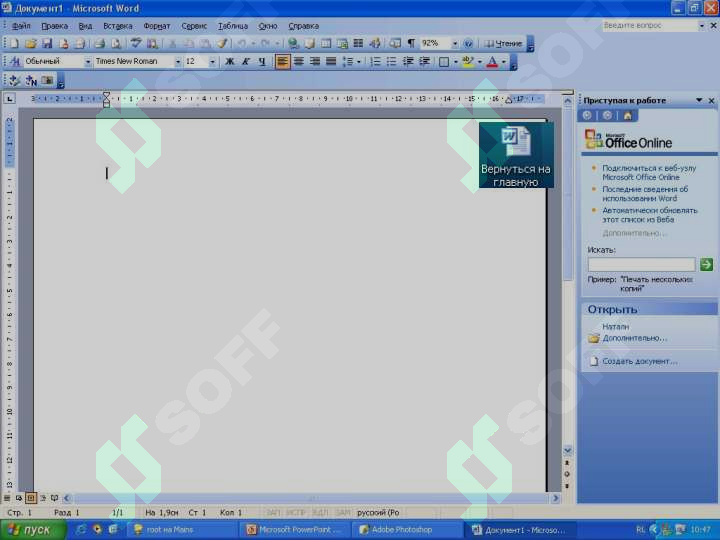Save the document with the floppy disk icon
The image size is (720, 540).
(47, 44)
